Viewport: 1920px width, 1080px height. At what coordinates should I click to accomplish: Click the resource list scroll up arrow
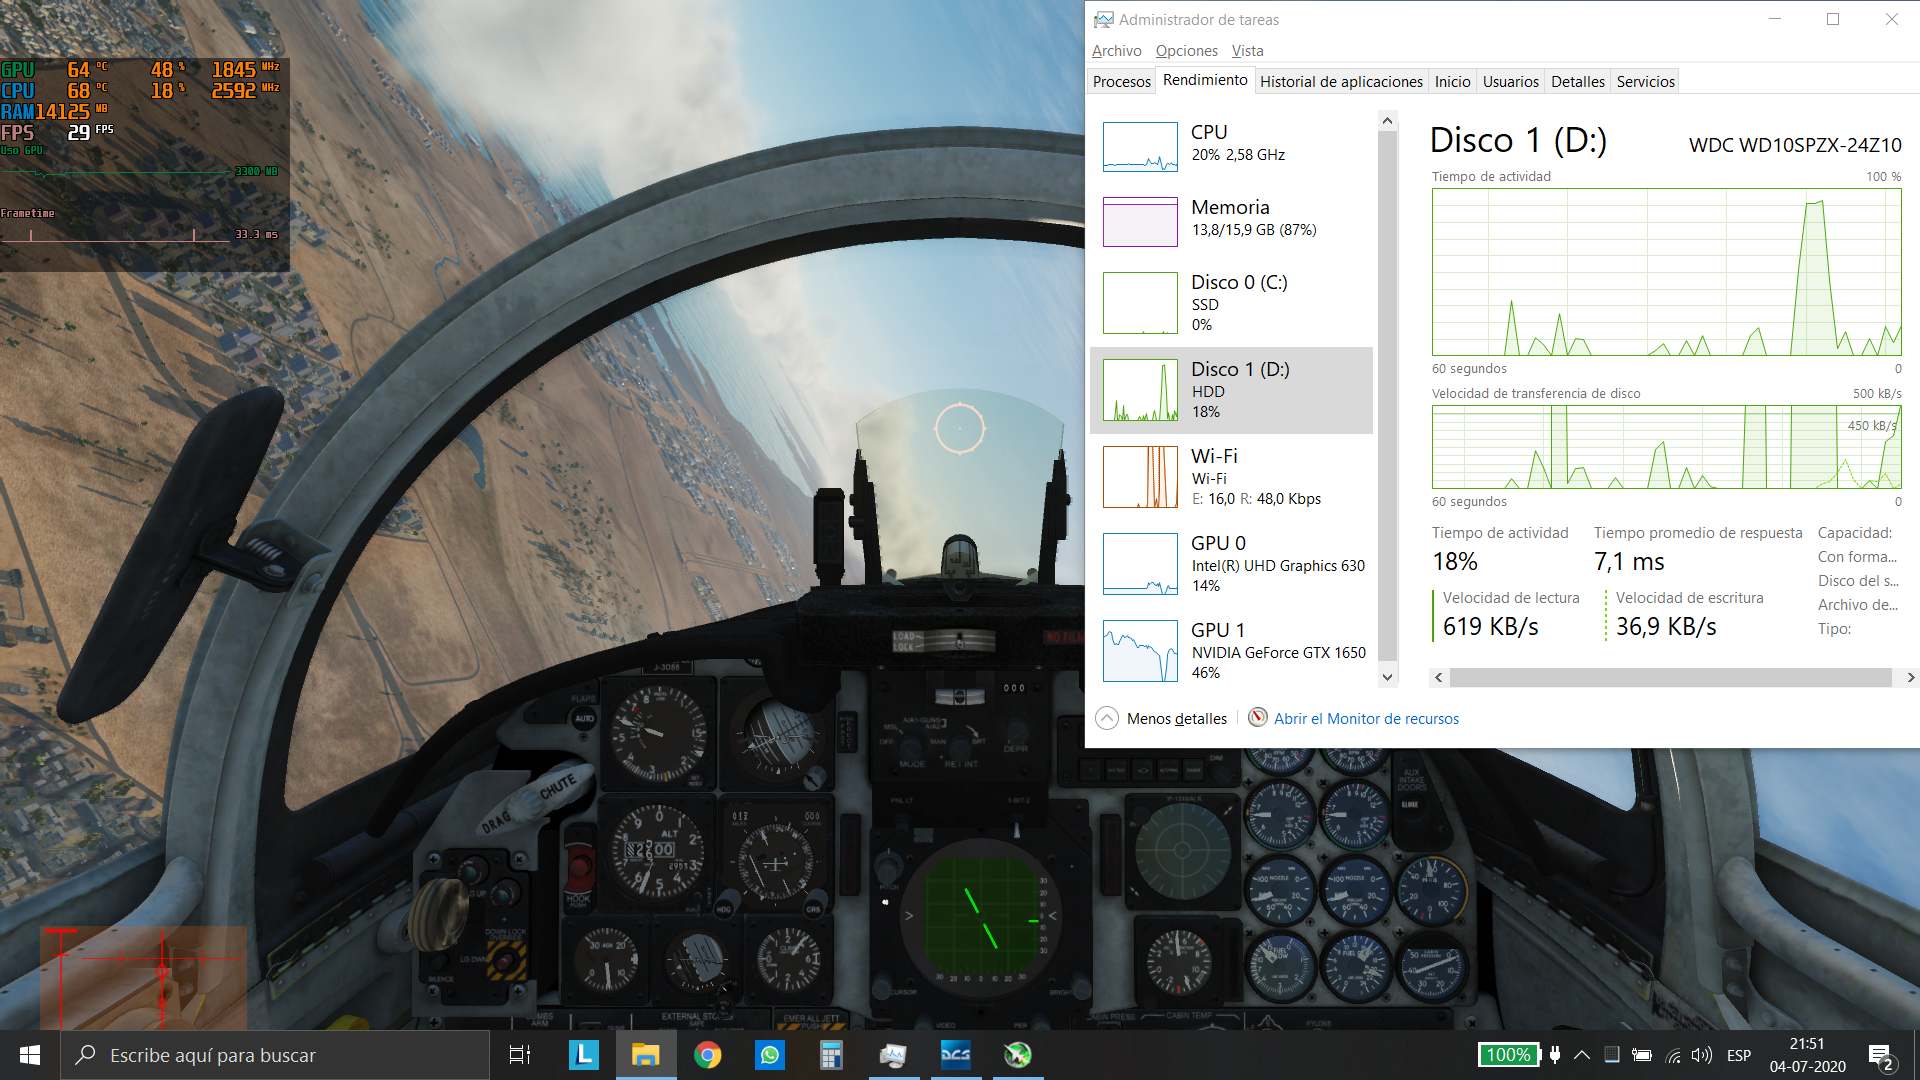[1387, 121]
